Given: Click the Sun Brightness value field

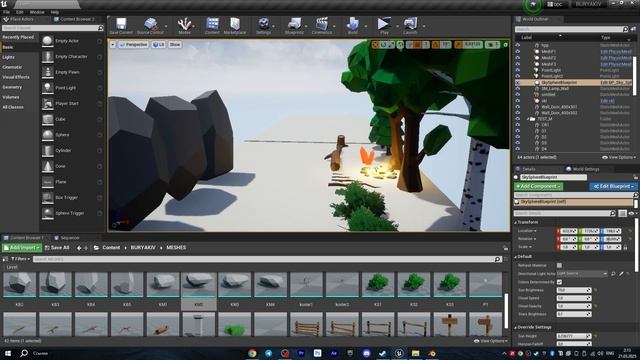Looking at the screenshot, I should click(x=574, y=290).
